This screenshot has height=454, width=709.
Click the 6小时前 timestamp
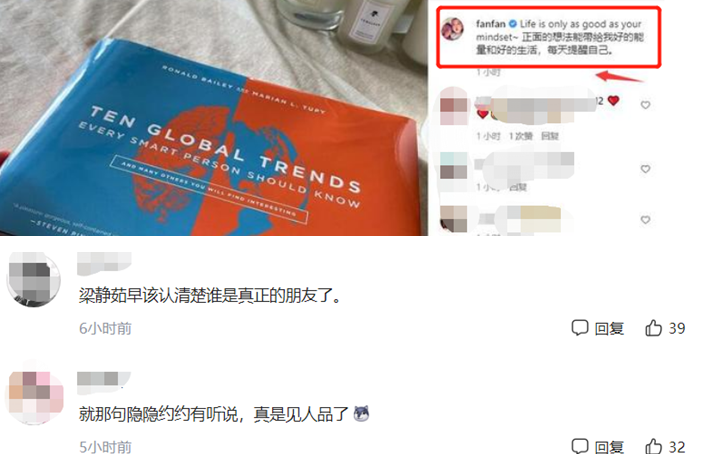point(105,328)
